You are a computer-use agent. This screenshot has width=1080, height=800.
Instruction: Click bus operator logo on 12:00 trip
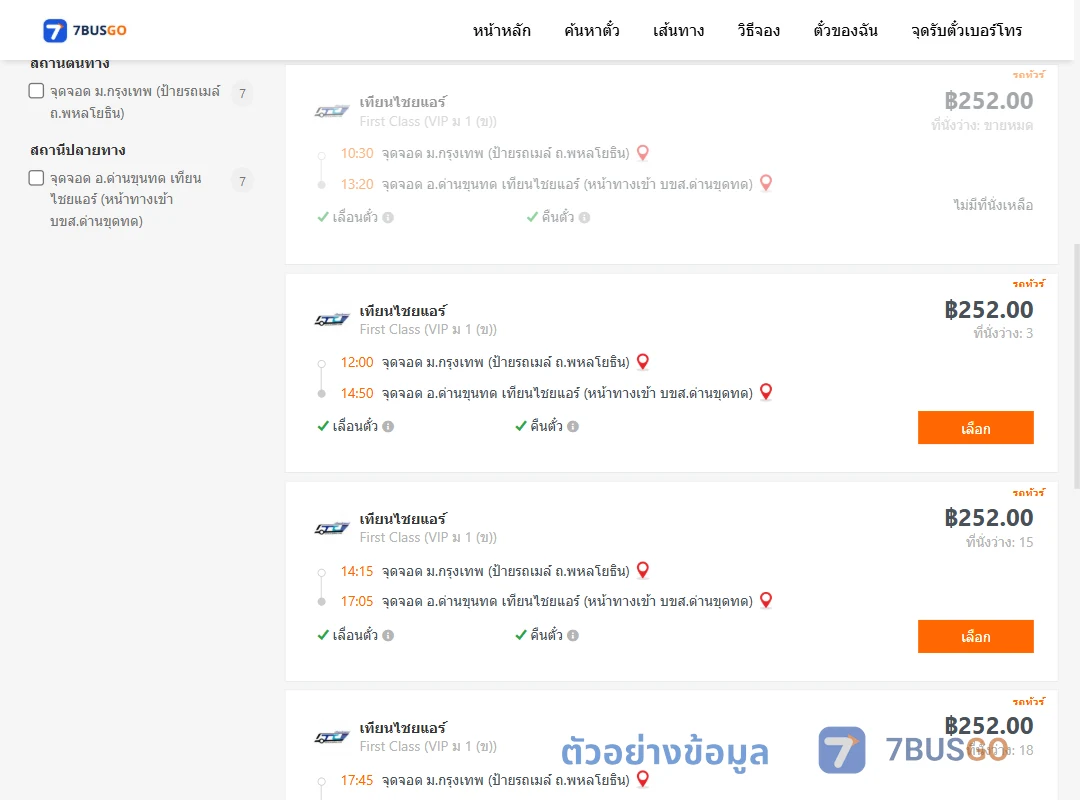click(x=332, y=320)
